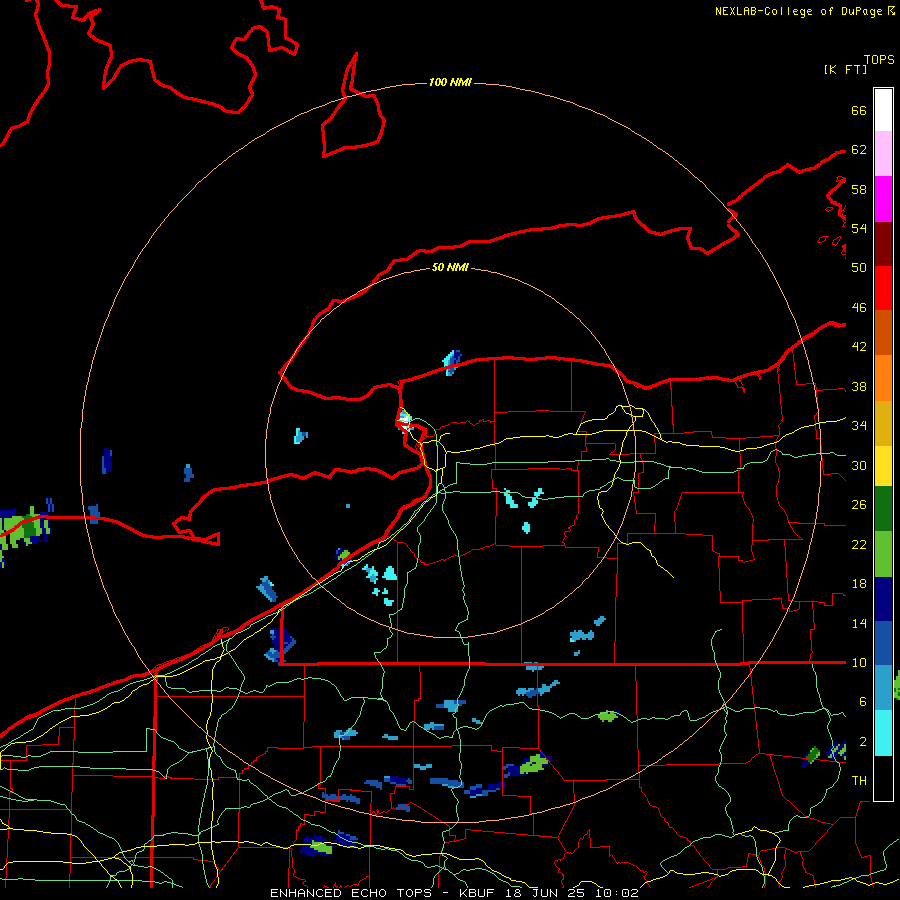
Task: Pick the cyan legend swatch
Action: (883, 733)
